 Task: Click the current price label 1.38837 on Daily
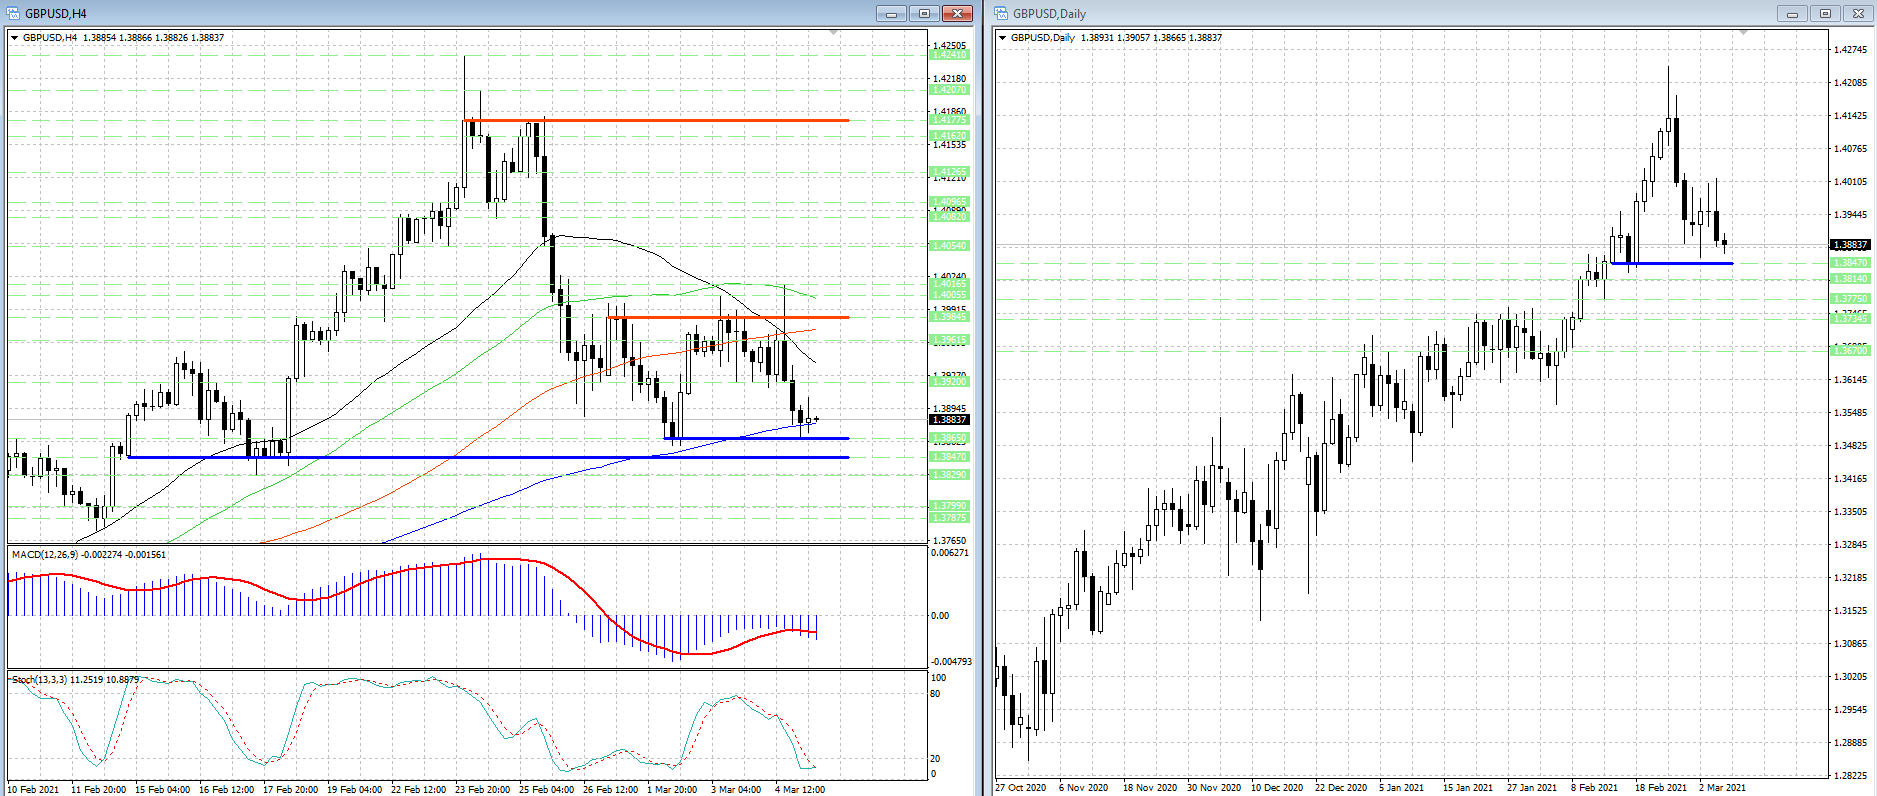1849,245
